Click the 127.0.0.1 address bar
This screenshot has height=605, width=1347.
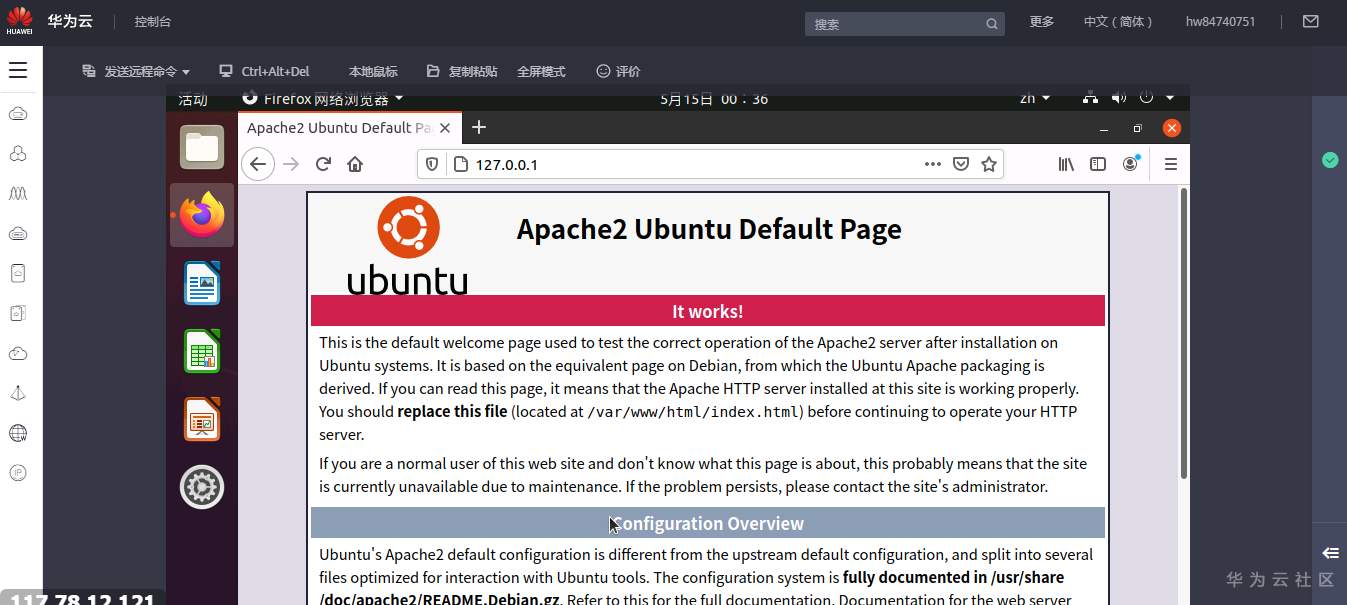click(x=710, y=164)
